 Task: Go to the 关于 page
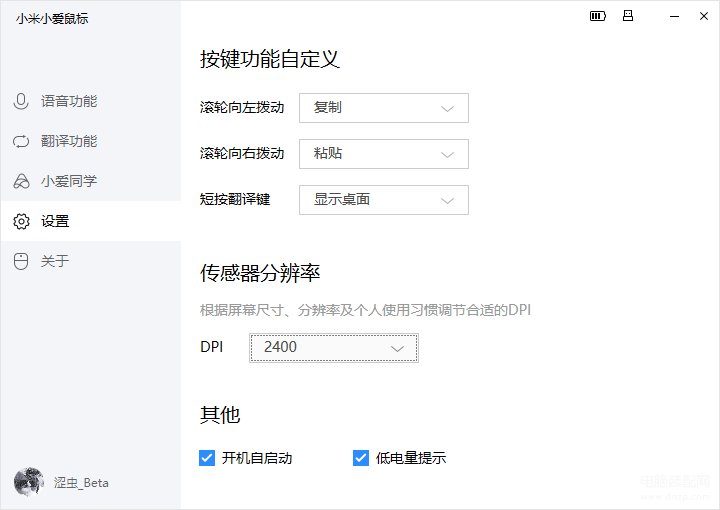tap(91, 261)
